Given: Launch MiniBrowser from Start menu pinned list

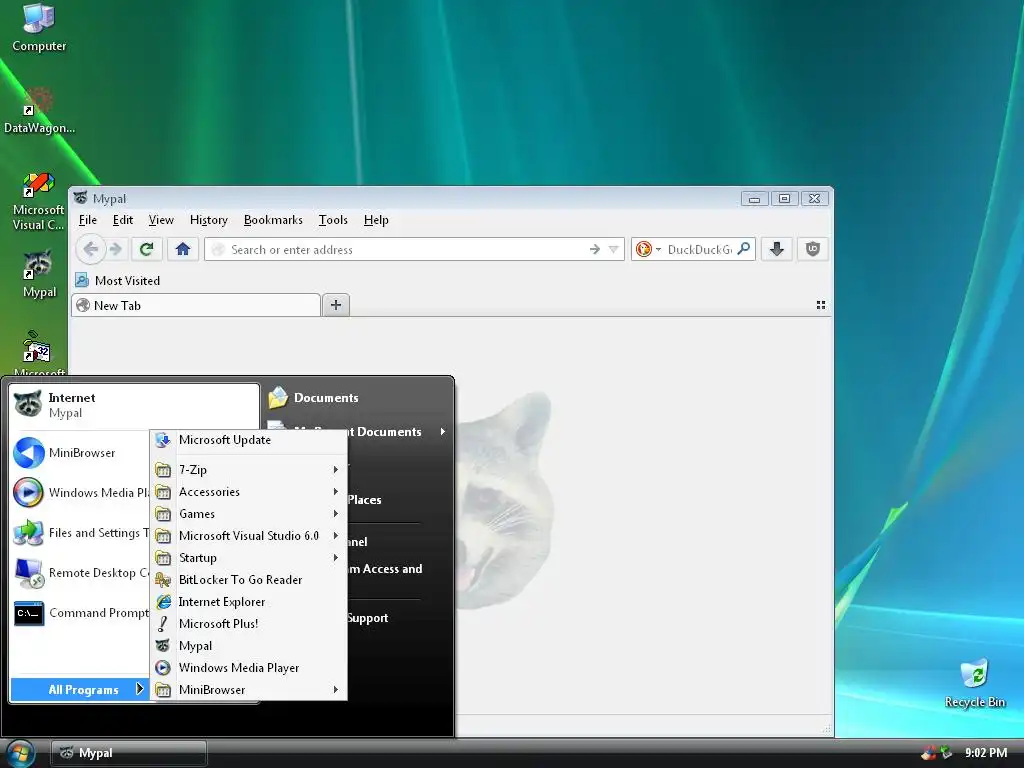Looking at the screenshot, I should point(80,453).
